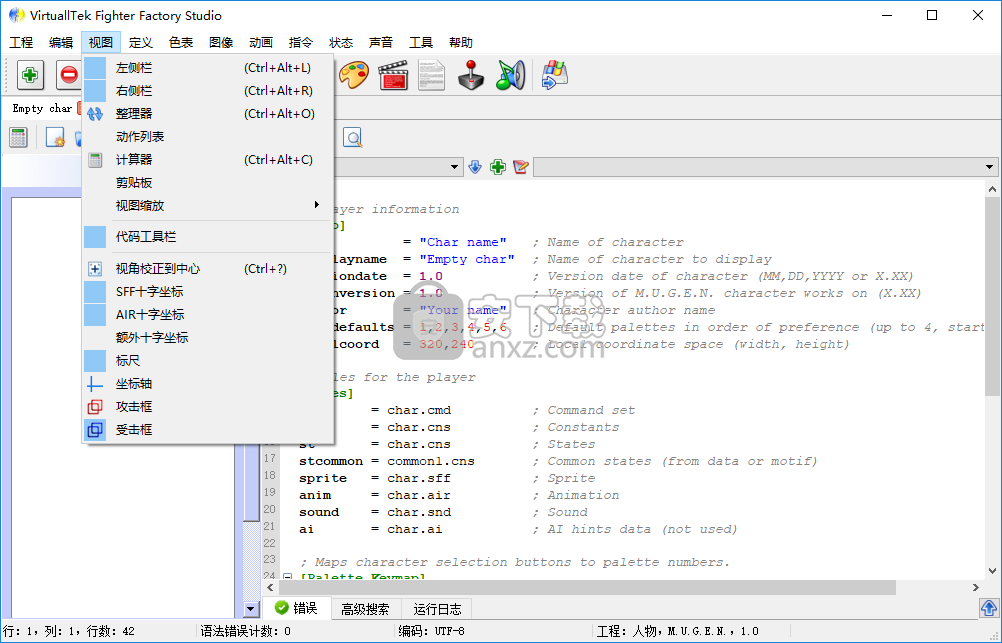Click the magnifying glass search icon
The width and height of the screenshot is (1002, 643).
352,137
